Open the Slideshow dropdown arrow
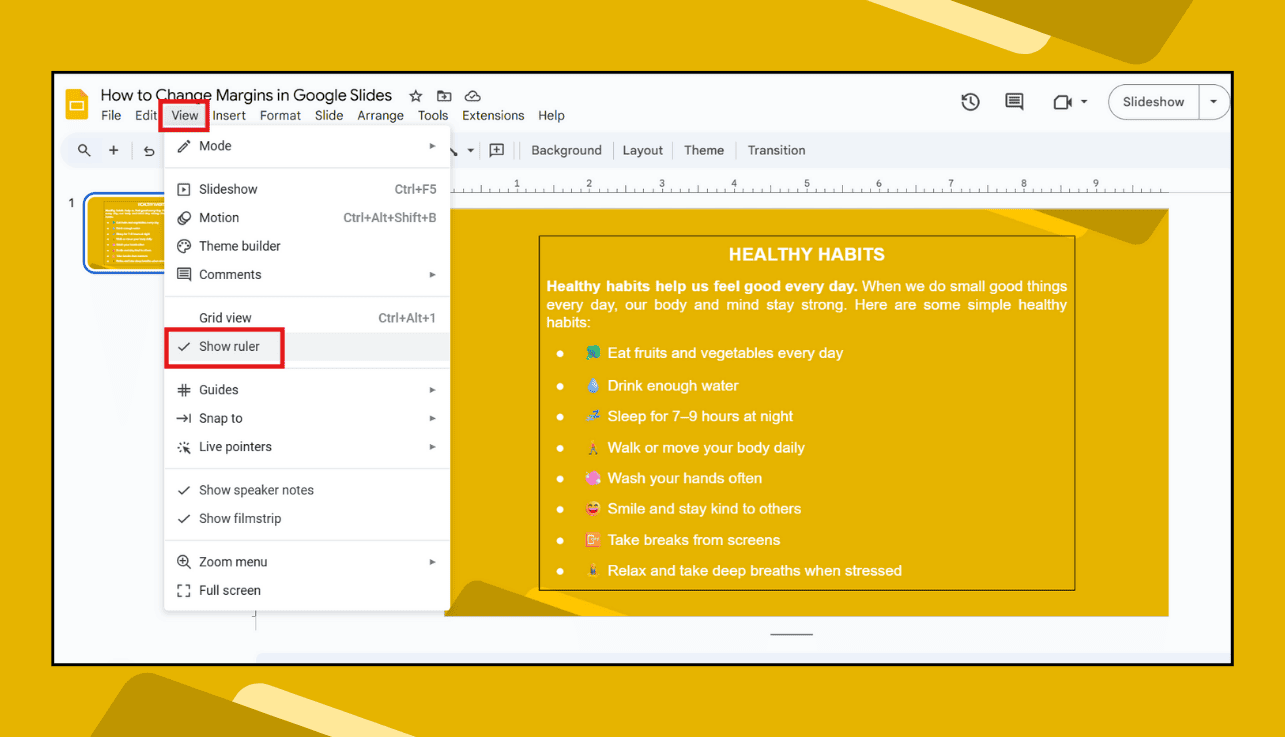This screenshot has height=737, width=1285. tap(1214, 101)
